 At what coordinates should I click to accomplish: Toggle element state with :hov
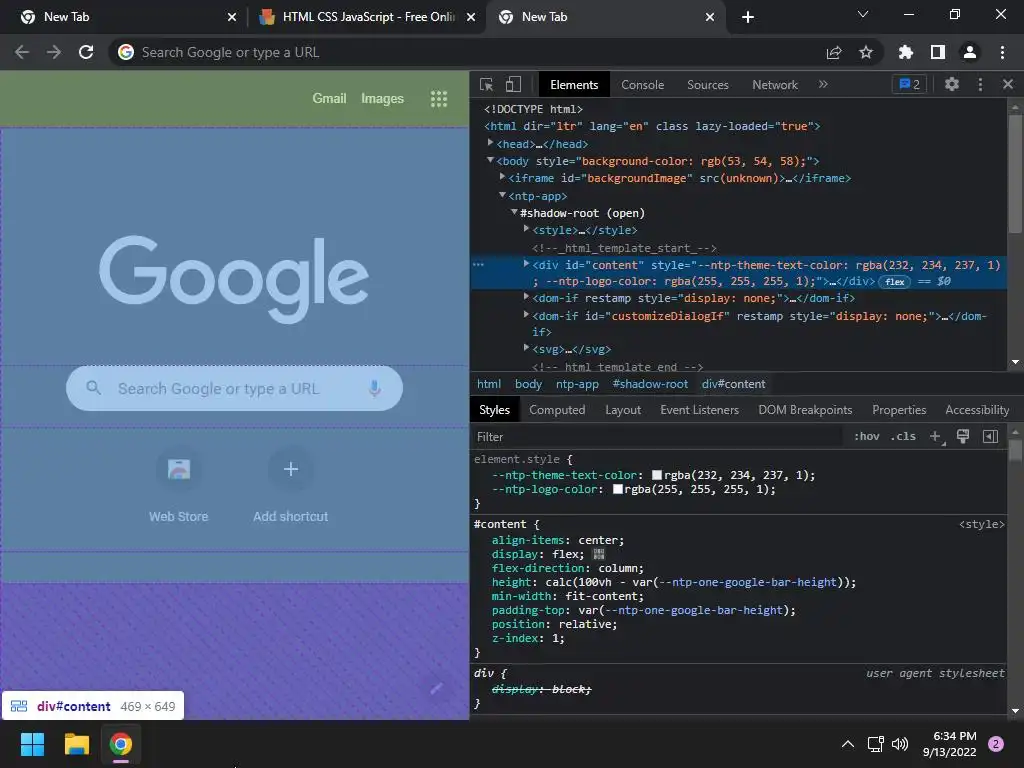(x=867, y=436)
